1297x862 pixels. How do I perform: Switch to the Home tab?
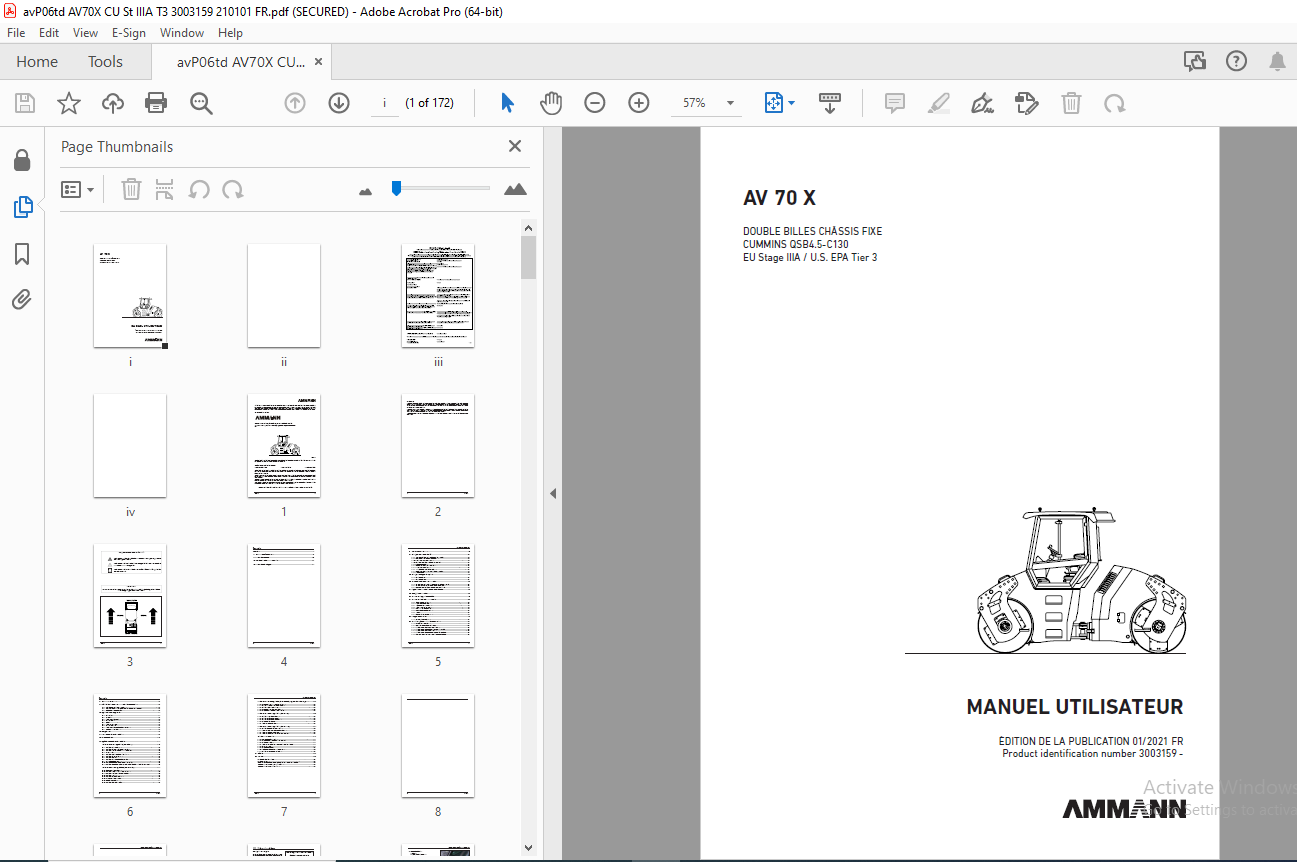[x=37, y=62]
